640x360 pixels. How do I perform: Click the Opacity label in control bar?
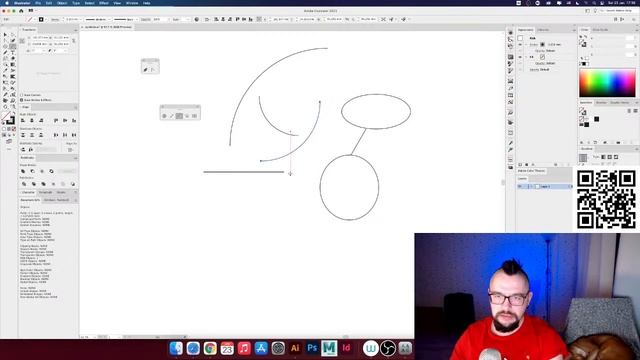(146, 19)
